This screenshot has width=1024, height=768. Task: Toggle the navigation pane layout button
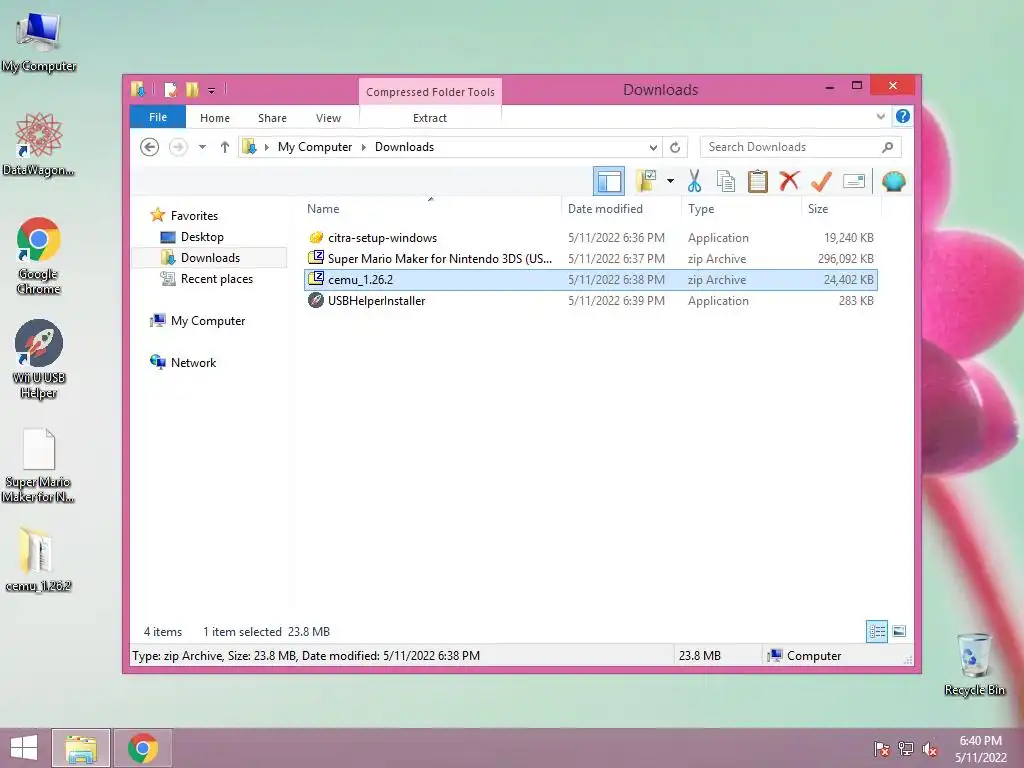(609, 182)
